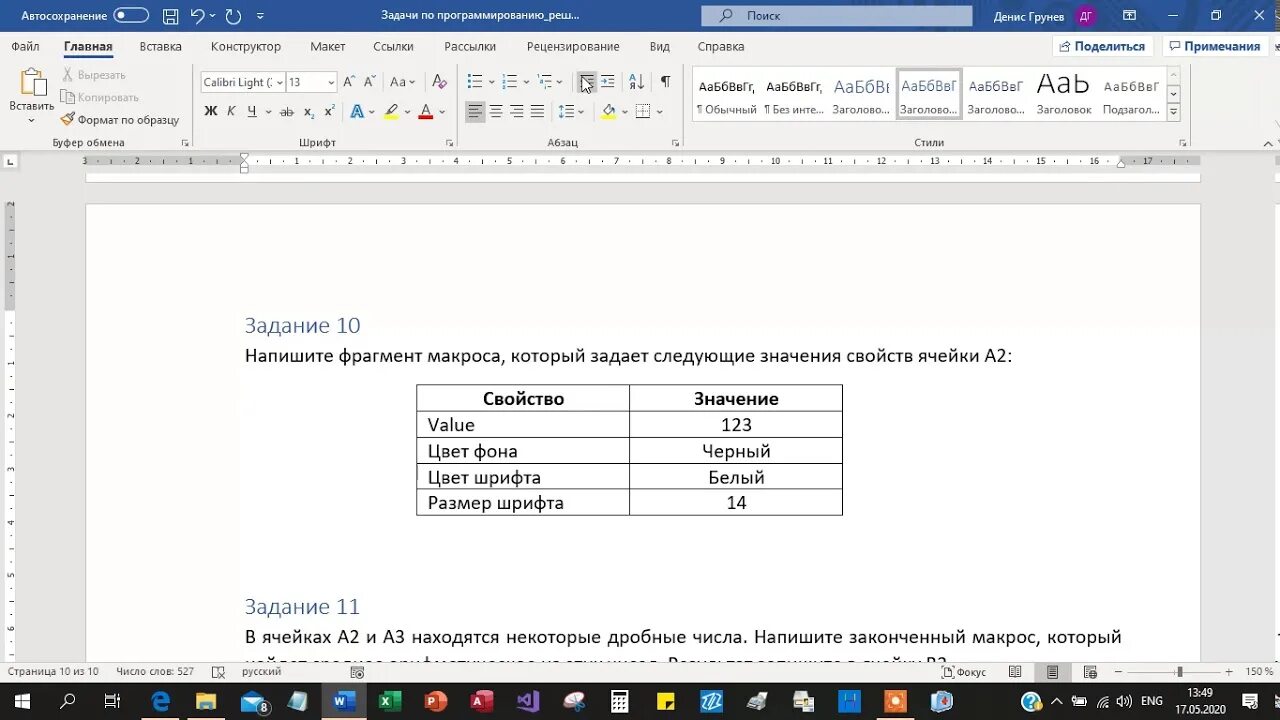Toggle Underline (Ч) formatting
The image size is (1280, 720).
(x=251, y=111)
